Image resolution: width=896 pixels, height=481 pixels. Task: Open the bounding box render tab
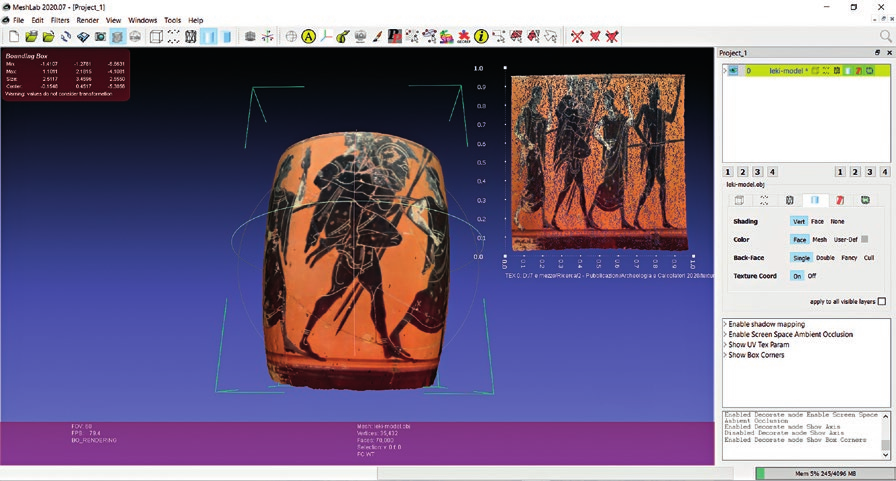click(739, 200)
